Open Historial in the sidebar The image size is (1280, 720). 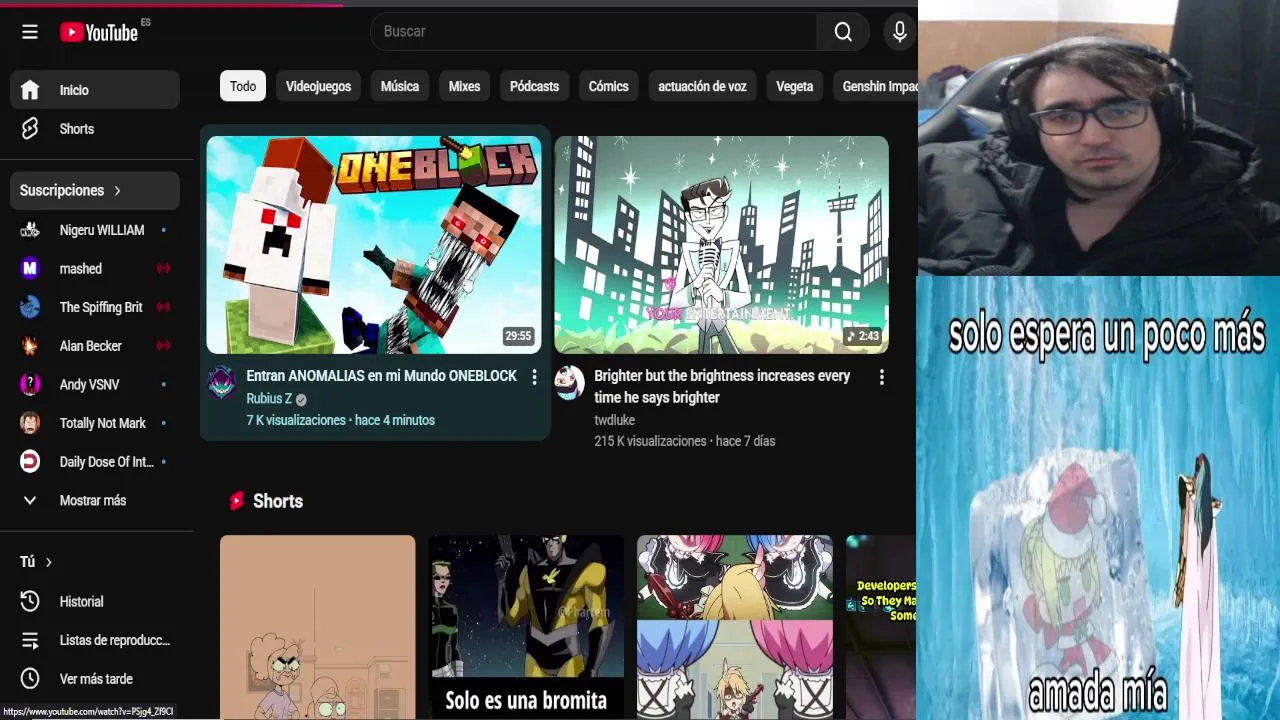click(95, 601)
